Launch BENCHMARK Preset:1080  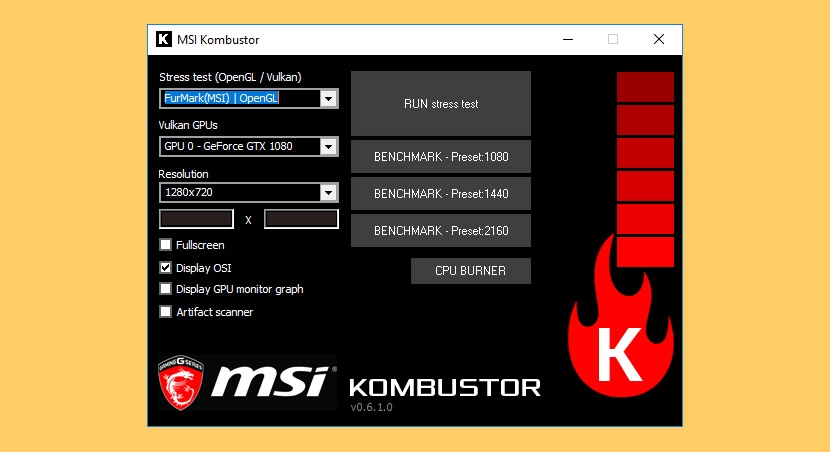coord(441,157)
